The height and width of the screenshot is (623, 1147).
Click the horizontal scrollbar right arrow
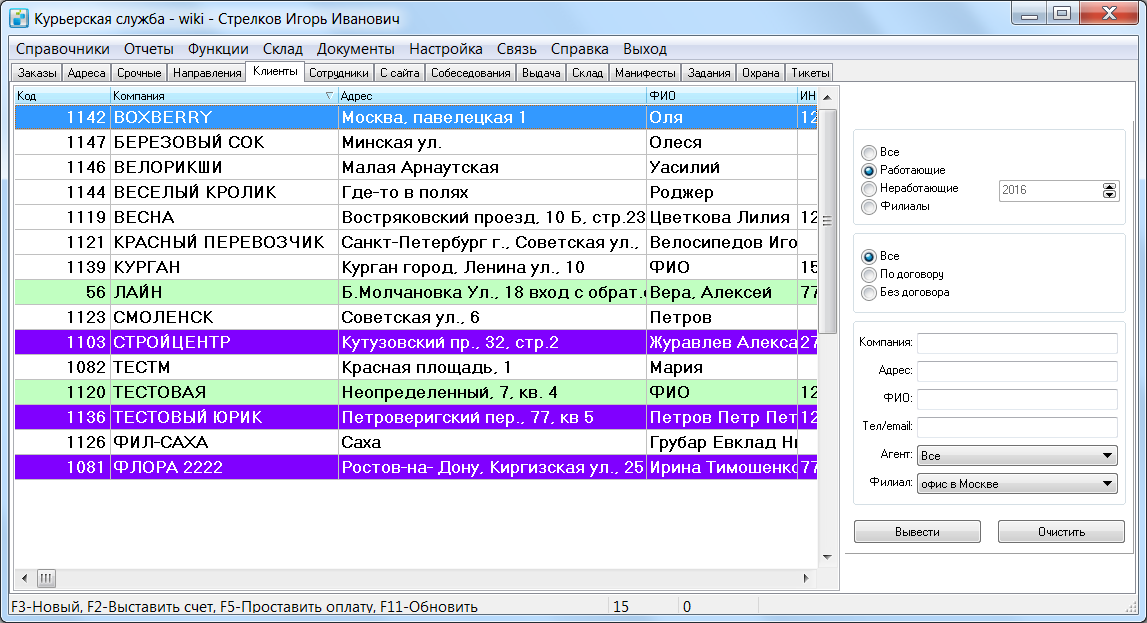[806, 578]
